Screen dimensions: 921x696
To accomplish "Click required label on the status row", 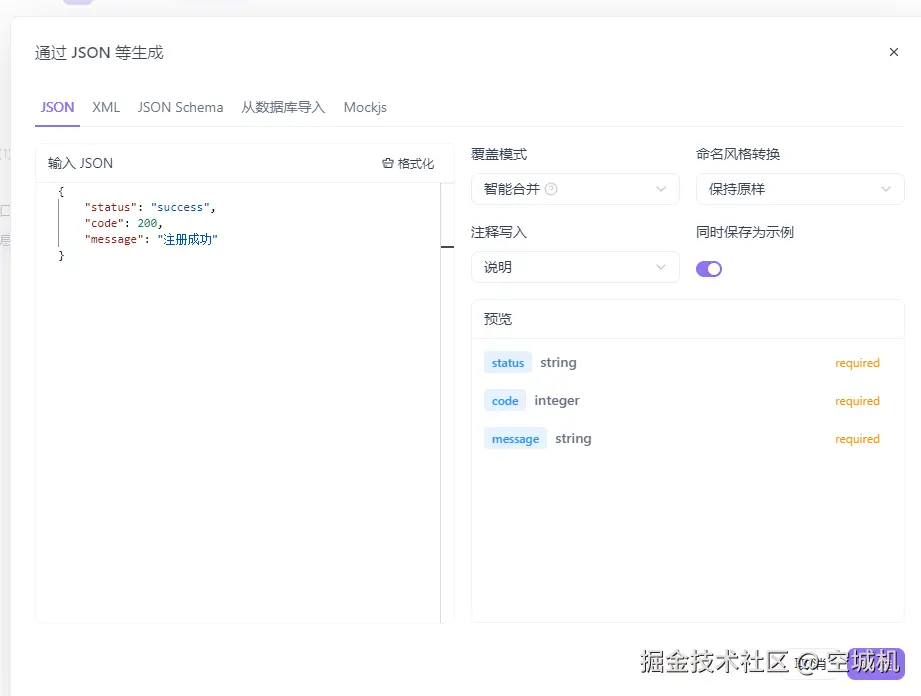I will coord(857,363).
